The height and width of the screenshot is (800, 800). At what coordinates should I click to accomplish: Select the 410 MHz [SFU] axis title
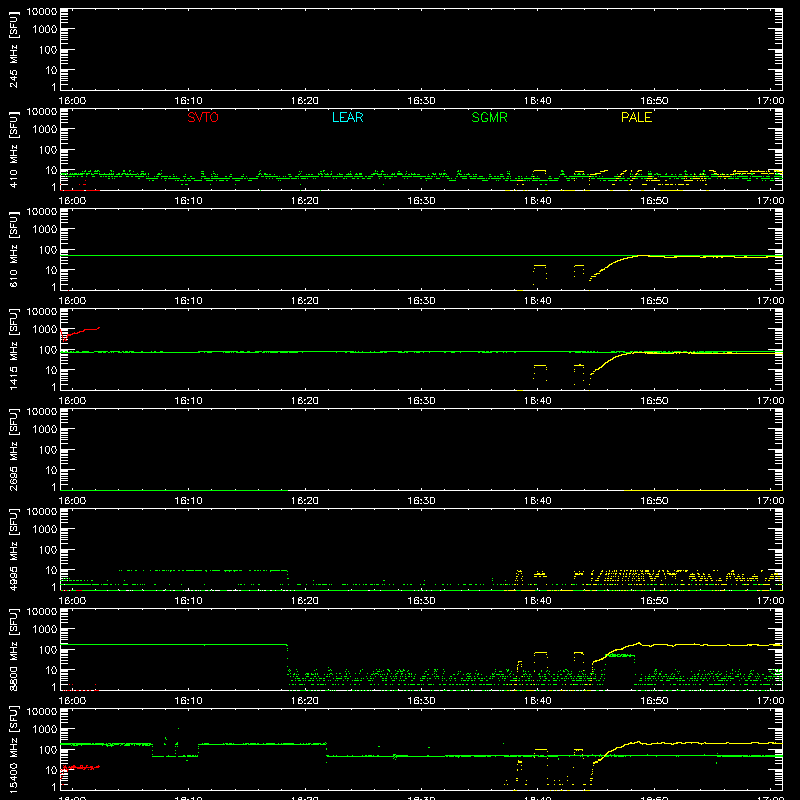tap(13, 149)
